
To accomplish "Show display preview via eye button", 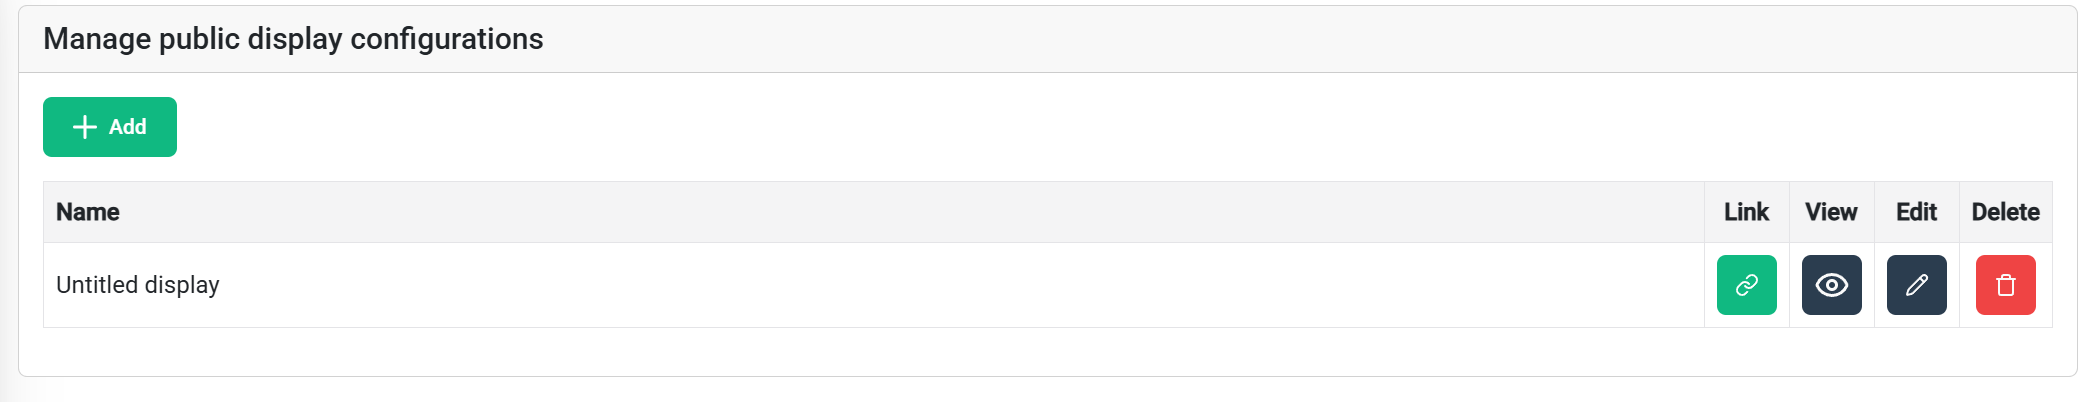I will click(x=1831, y=285).
